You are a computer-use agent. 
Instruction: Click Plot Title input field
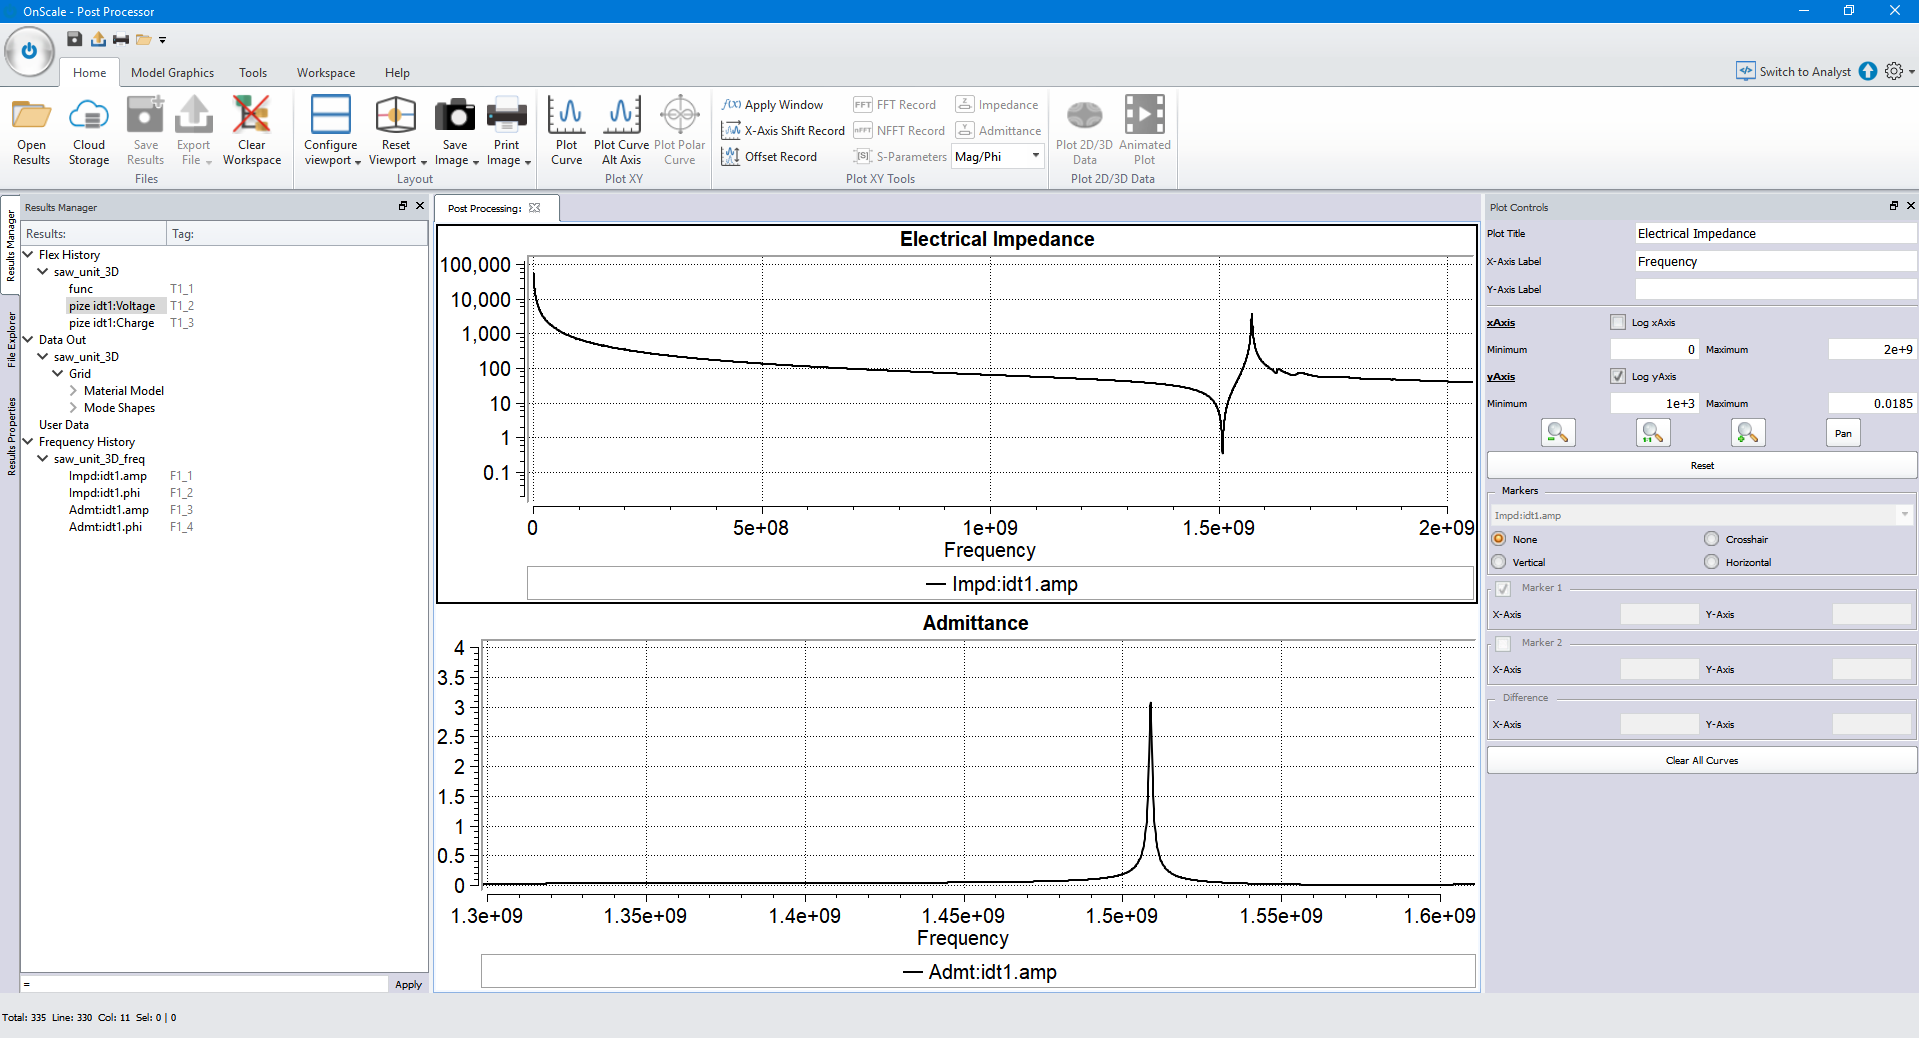[1775, 233]
